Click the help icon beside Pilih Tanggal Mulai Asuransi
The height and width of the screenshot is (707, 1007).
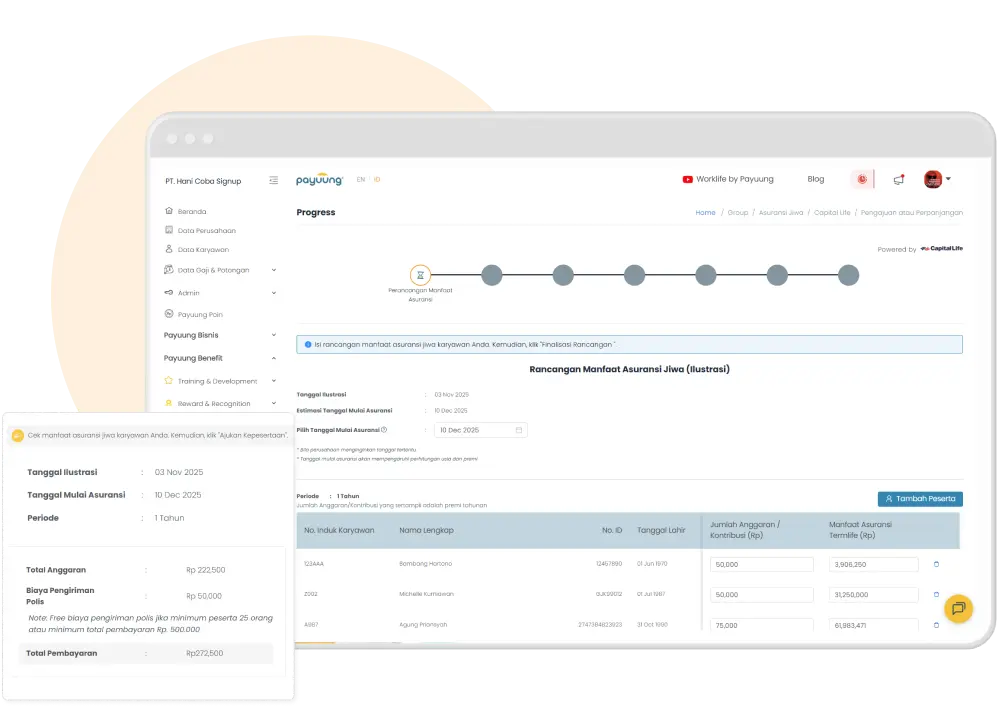(384, 430)
